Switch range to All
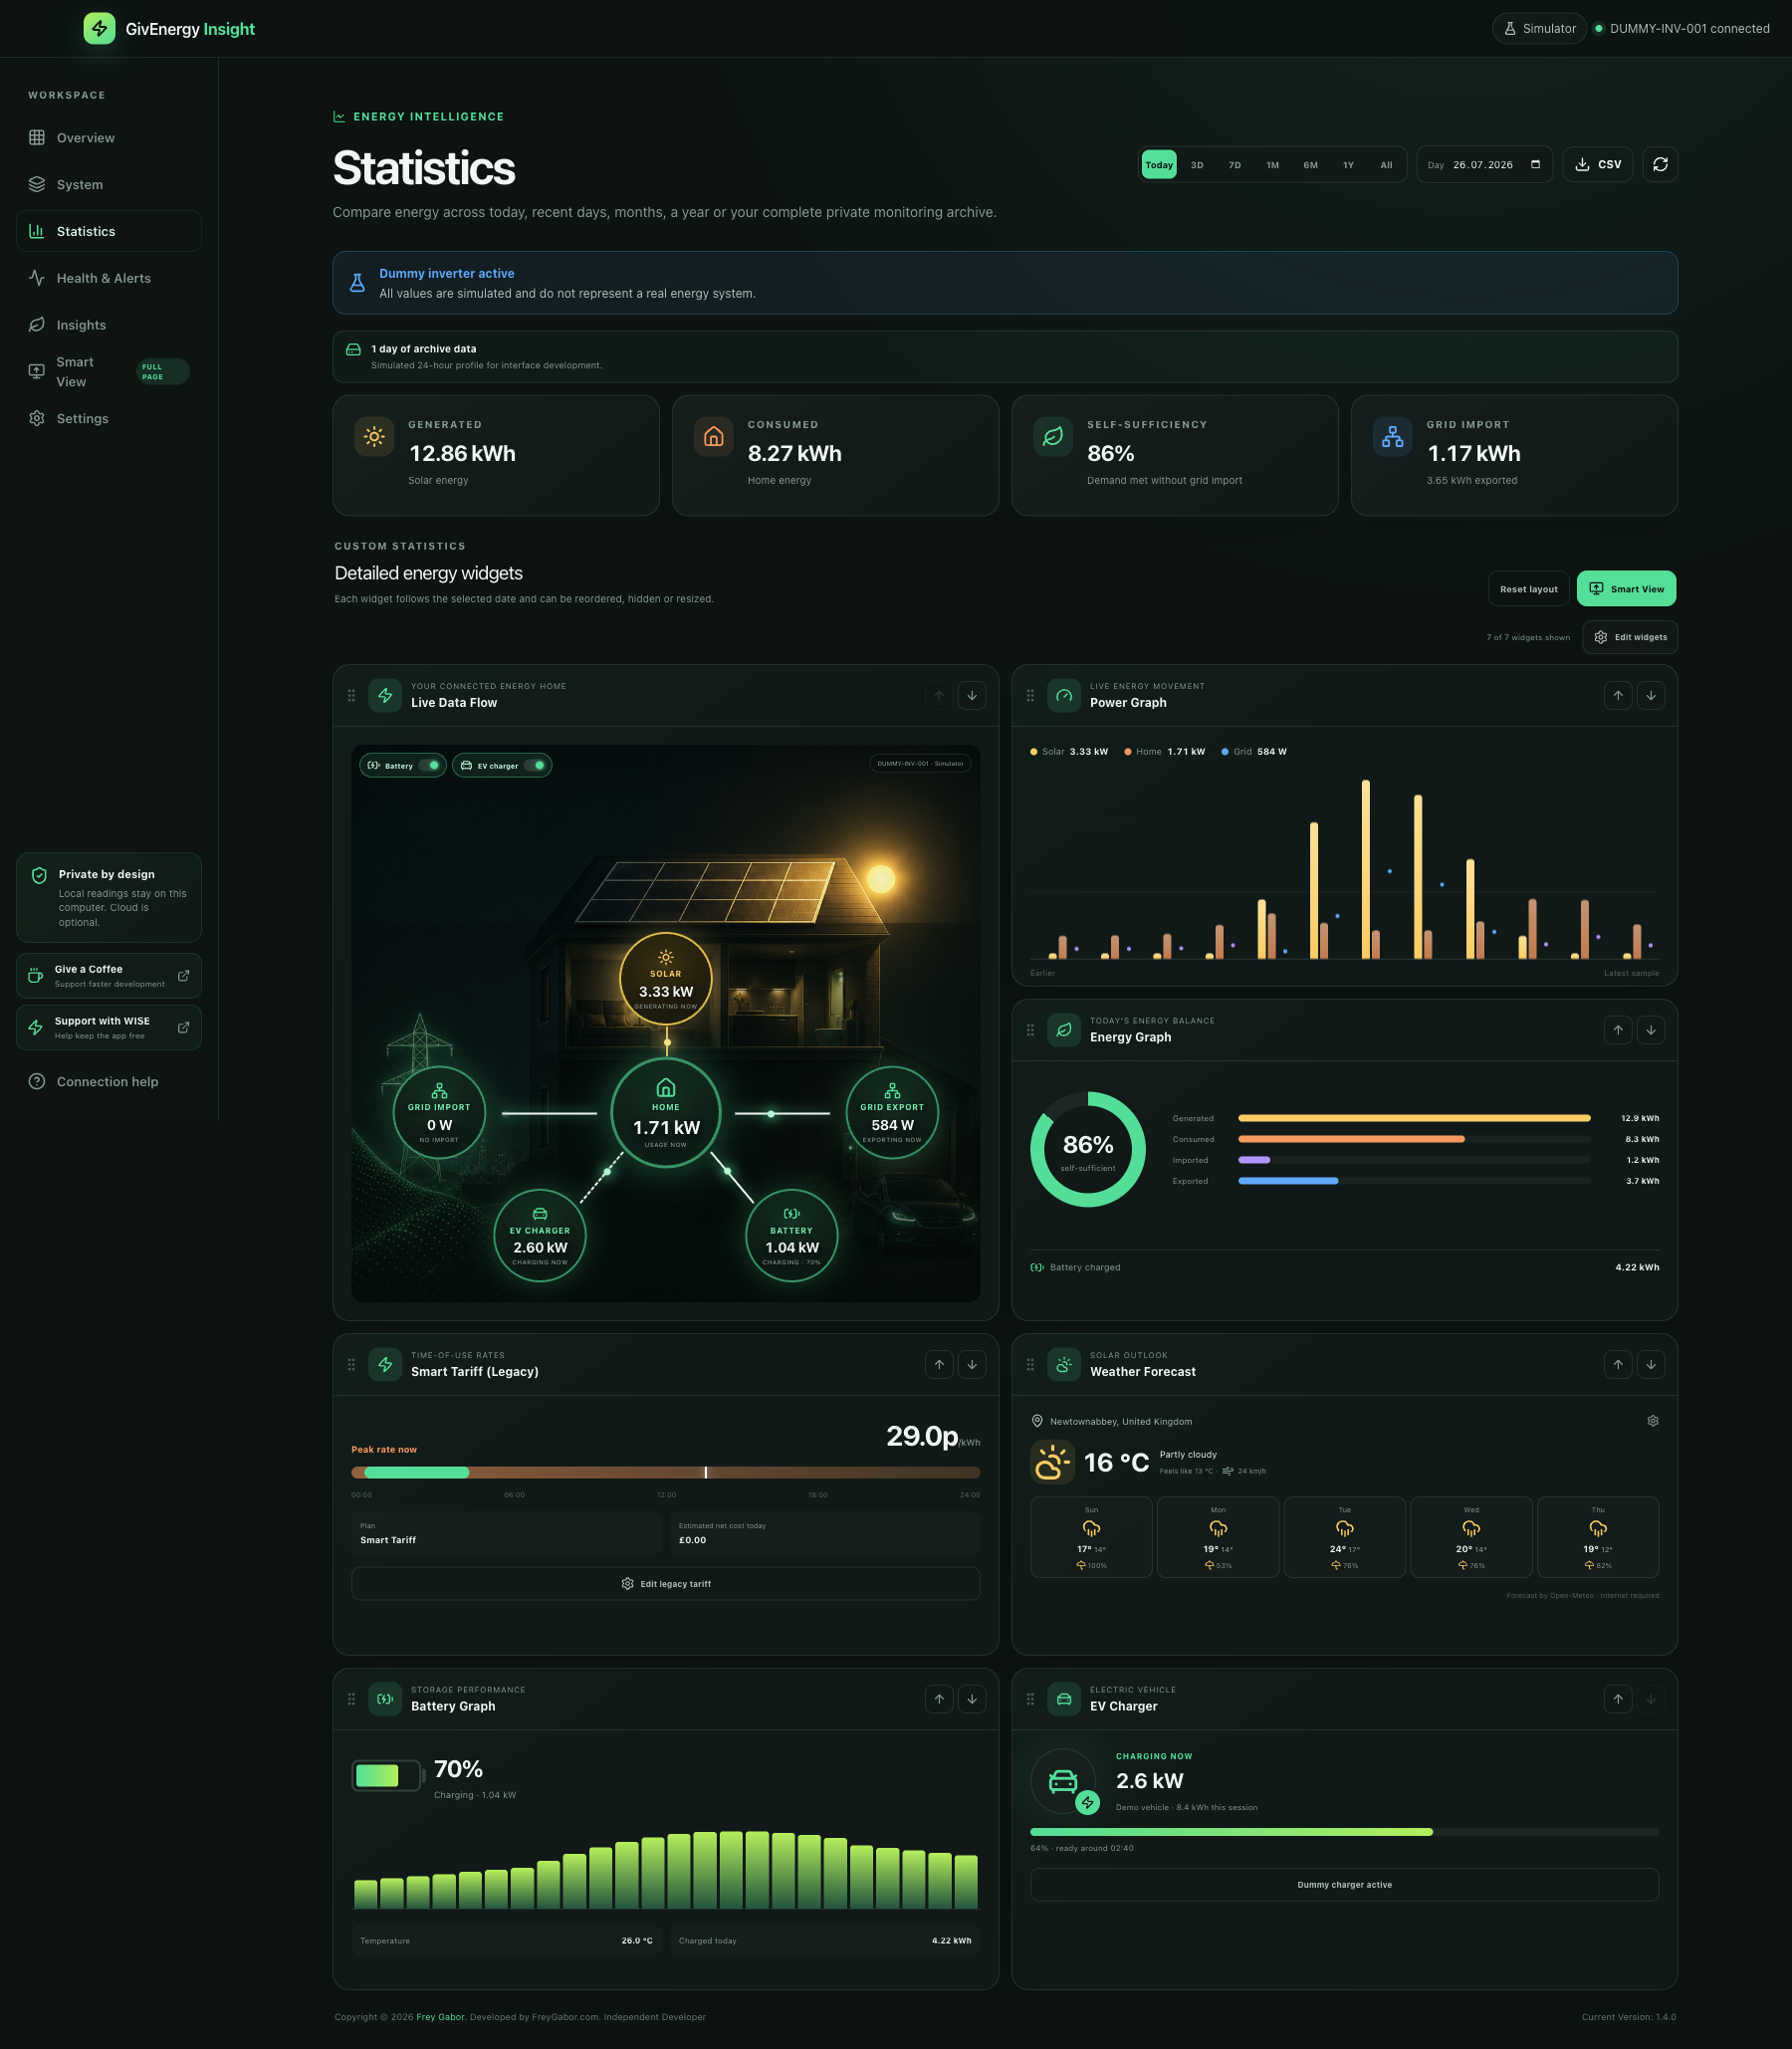The height and width of the screenshot is (2049, 1792). (x=1386, y=165)
